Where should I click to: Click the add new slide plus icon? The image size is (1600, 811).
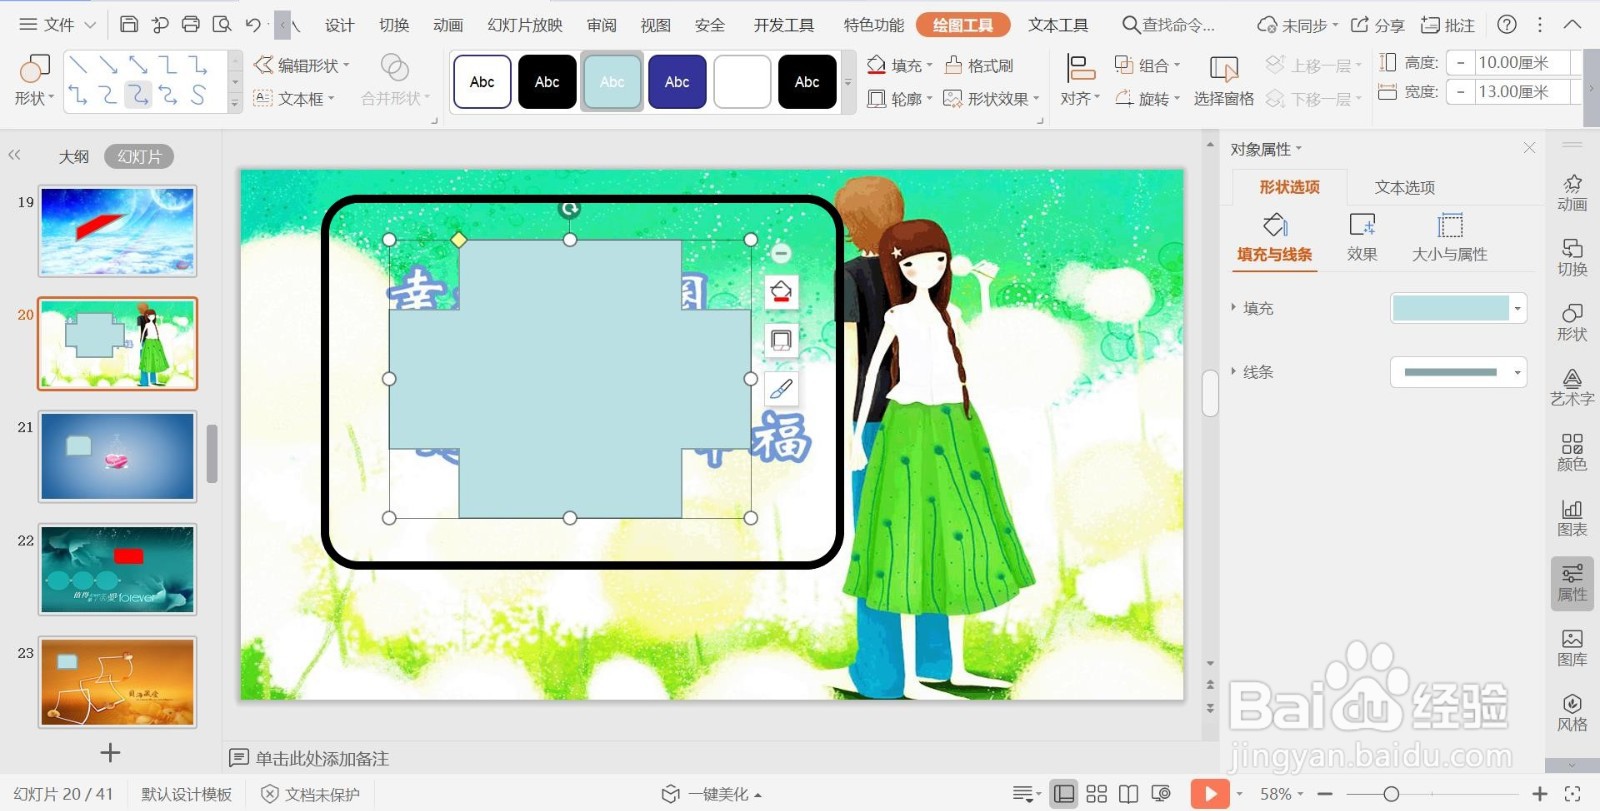tap(111, 753)
